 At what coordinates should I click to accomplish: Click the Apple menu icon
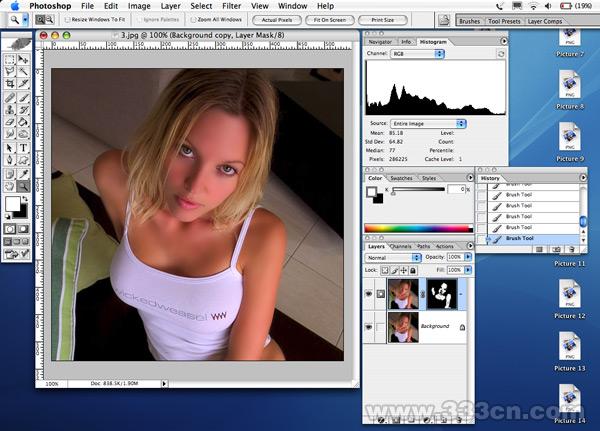tap(14, 6)
